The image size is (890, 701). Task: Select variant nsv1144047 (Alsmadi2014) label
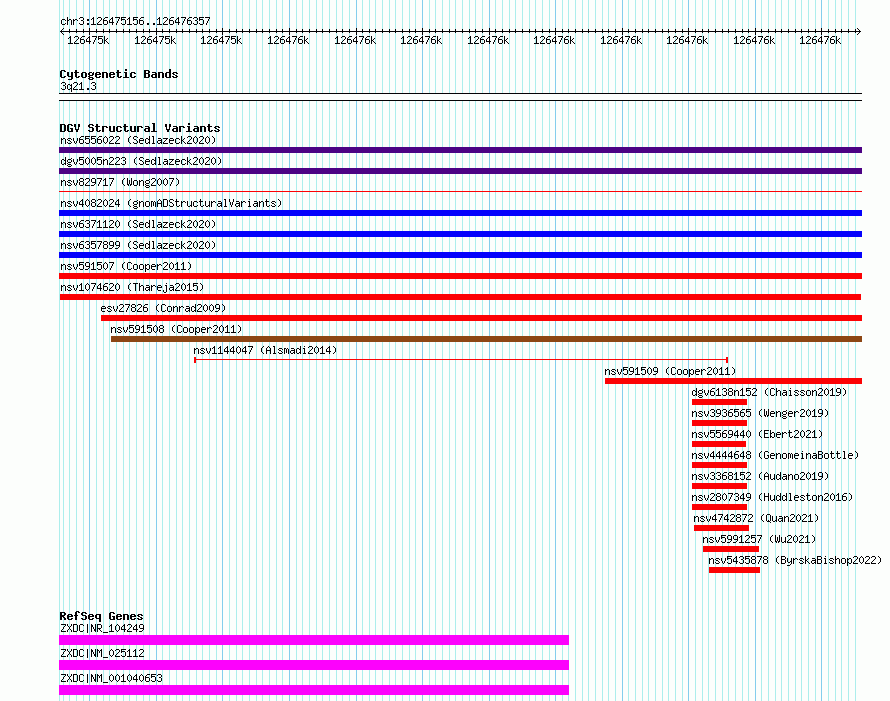[265, 350]
